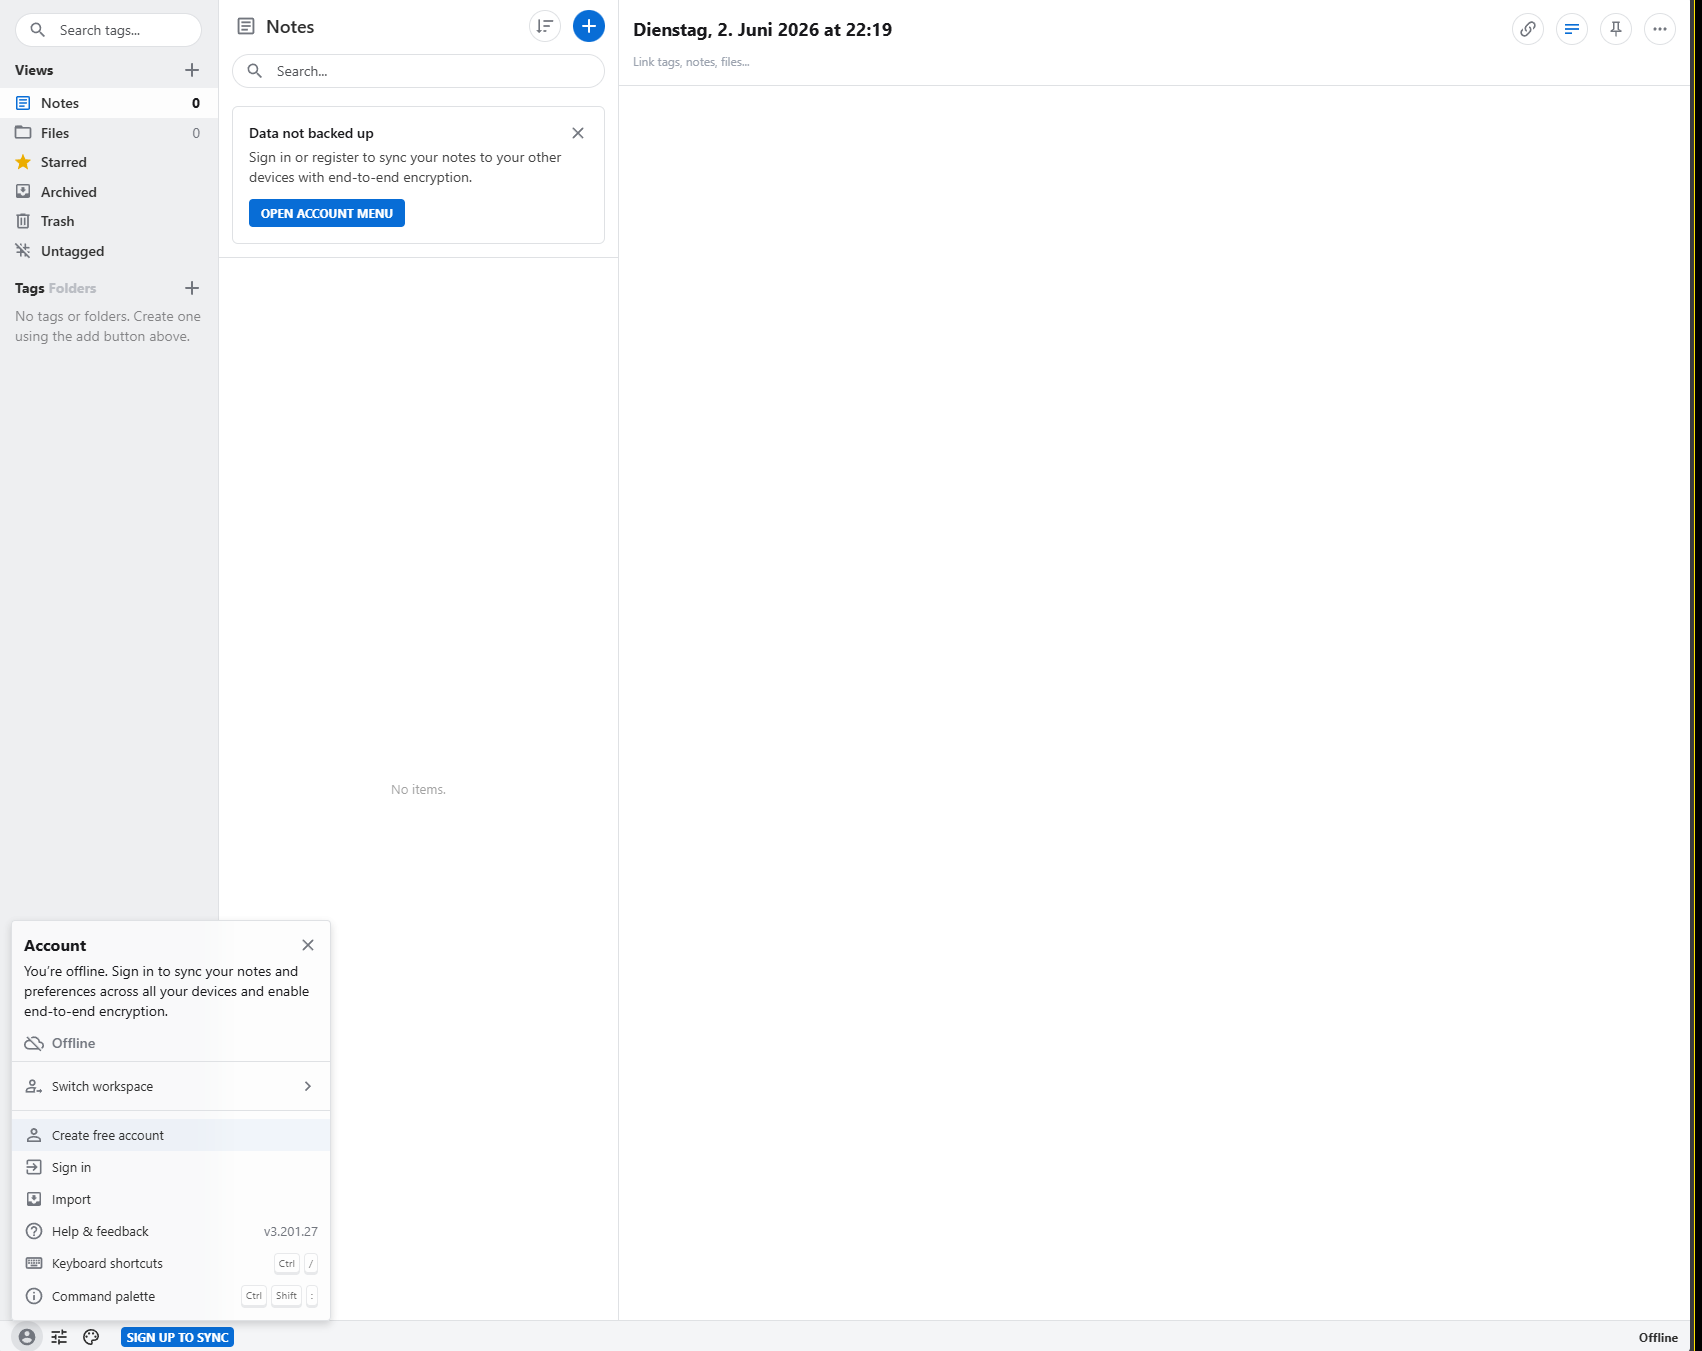Image resolution: width=1702 pixels, height=1351 pixels.
Task: Dismiss the Data not backed up banner
Action: coord(578,133)
